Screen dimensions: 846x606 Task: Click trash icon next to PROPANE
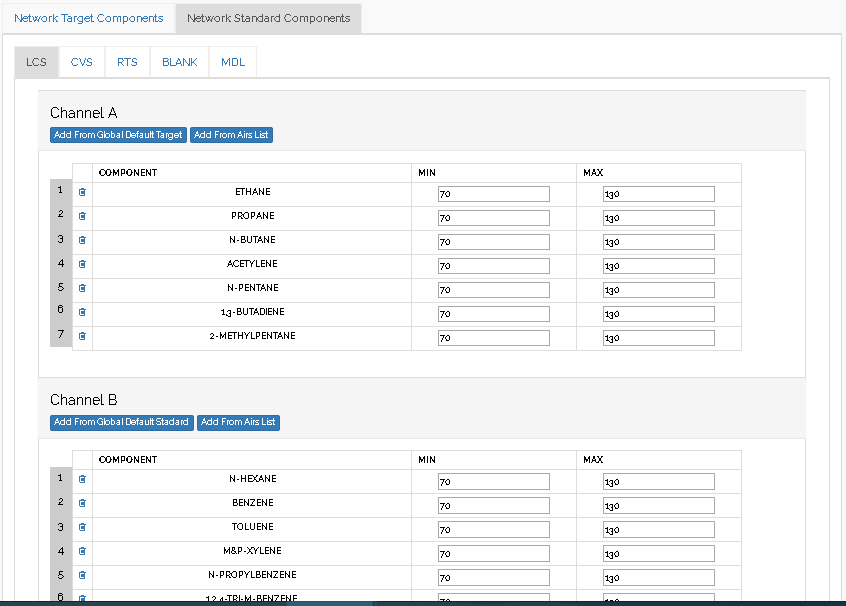(x=82, y=216)
